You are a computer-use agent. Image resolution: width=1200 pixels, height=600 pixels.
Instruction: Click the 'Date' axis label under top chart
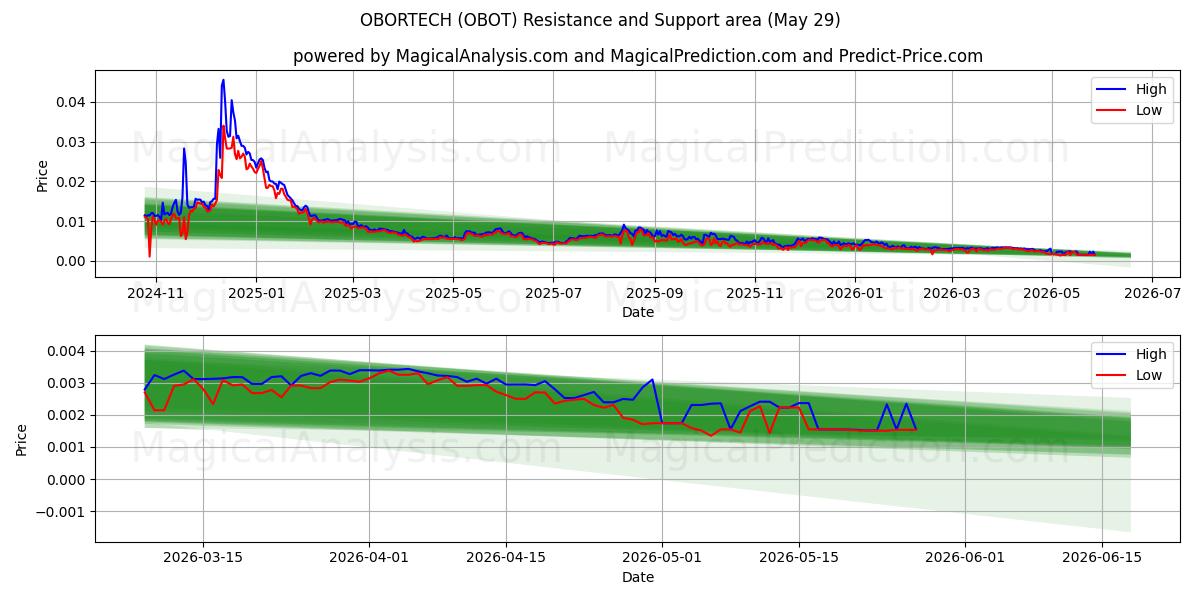(x=638, y=313)
